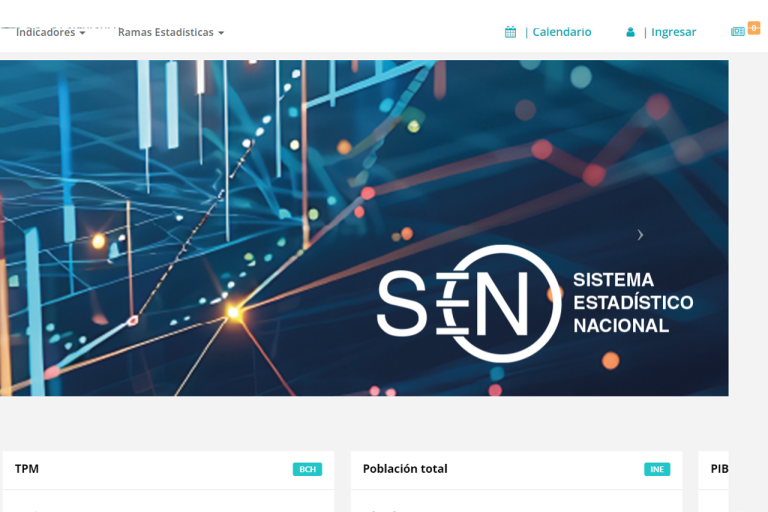The height and width of the screenshot is (512, 768).
Task: Expand the Indicadores dropdown menu
Action: [50, 32]
